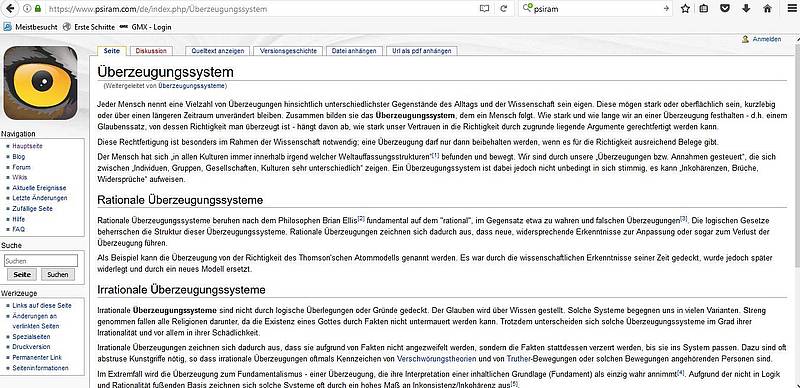Show bookmarks list icon

(x=704, y=8)
